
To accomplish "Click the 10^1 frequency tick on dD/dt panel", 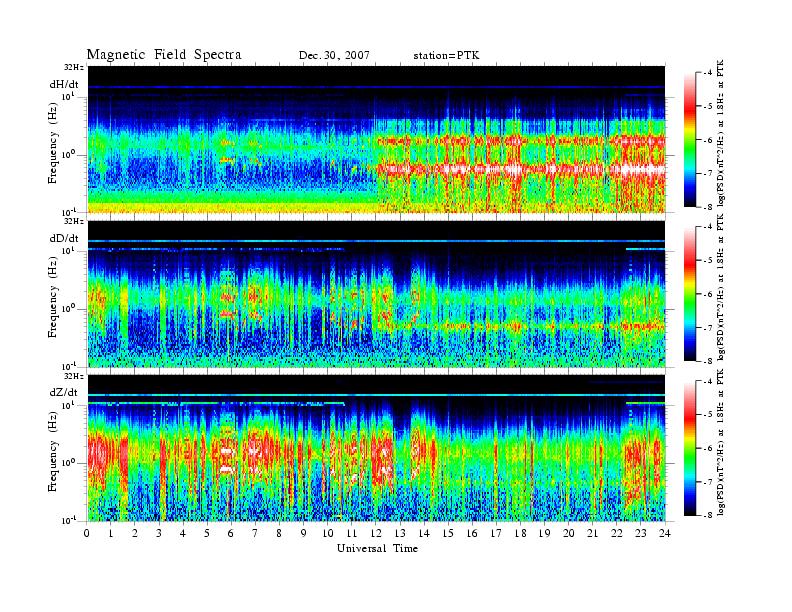I will click(x=68, y=250).
